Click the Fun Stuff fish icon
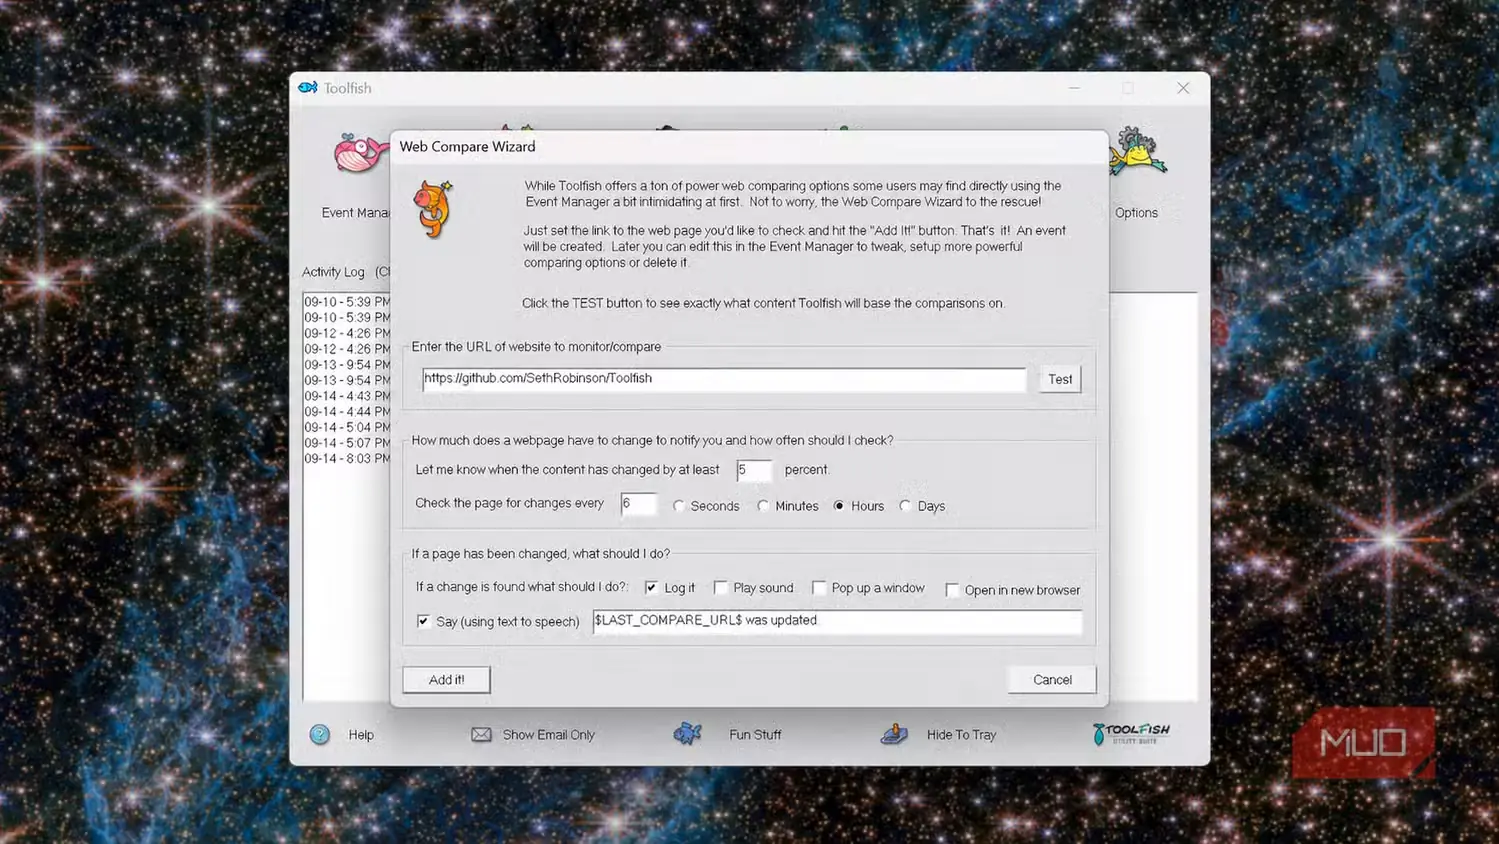Viewport: 1499px width, 844px height. pyautogui.click(x=688, y=733)
